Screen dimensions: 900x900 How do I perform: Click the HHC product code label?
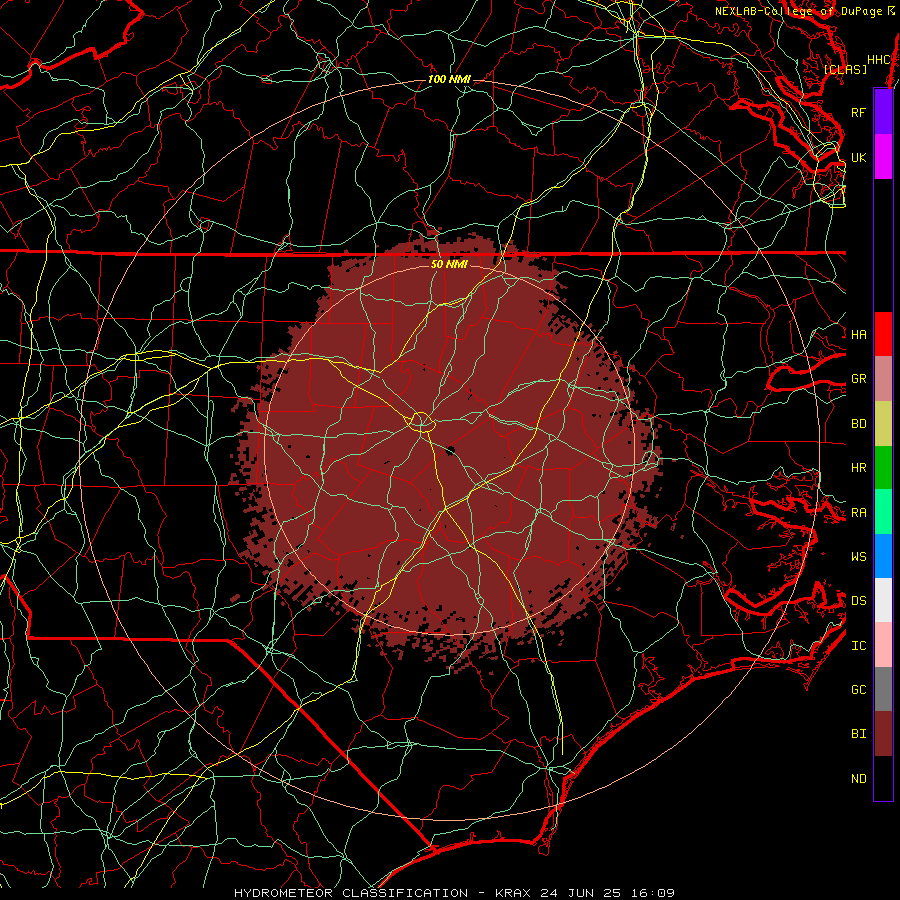tap(879, 60)
